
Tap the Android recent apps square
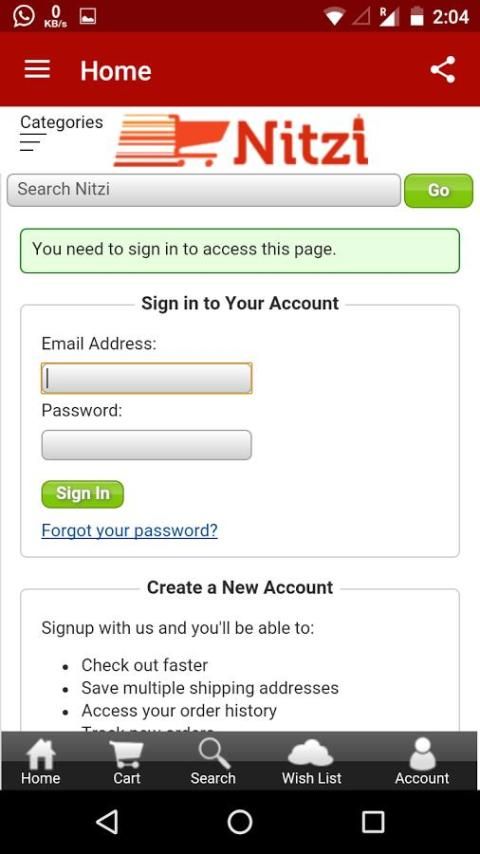pyautogui.click(x=373, y=822)
